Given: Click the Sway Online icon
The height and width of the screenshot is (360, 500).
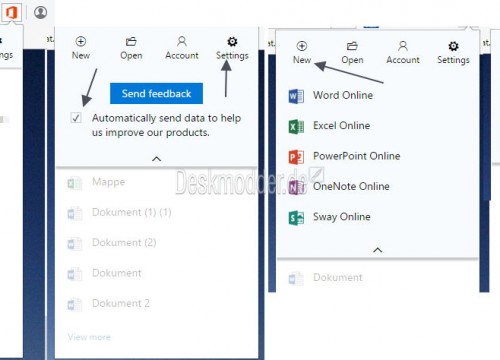Looking at the screenshot, I should [x=296, y=218].
